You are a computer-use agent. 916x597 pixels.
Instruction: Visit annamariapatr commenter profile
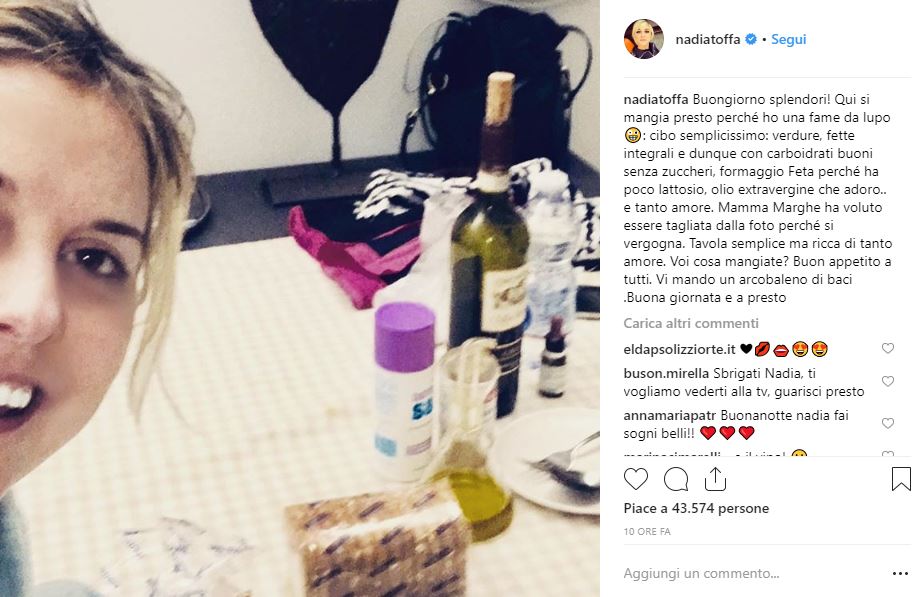(669, 415)
